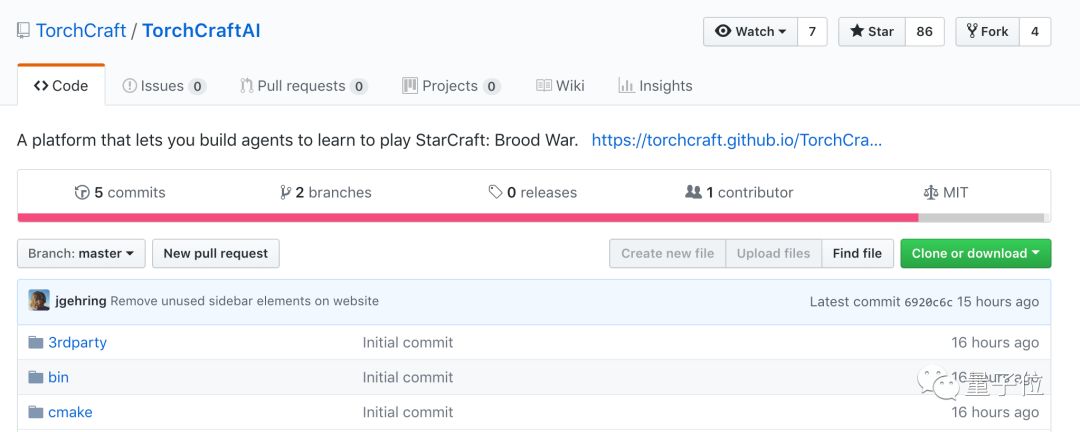
Task: Open the Wiki tab
Action: [560, 86]
